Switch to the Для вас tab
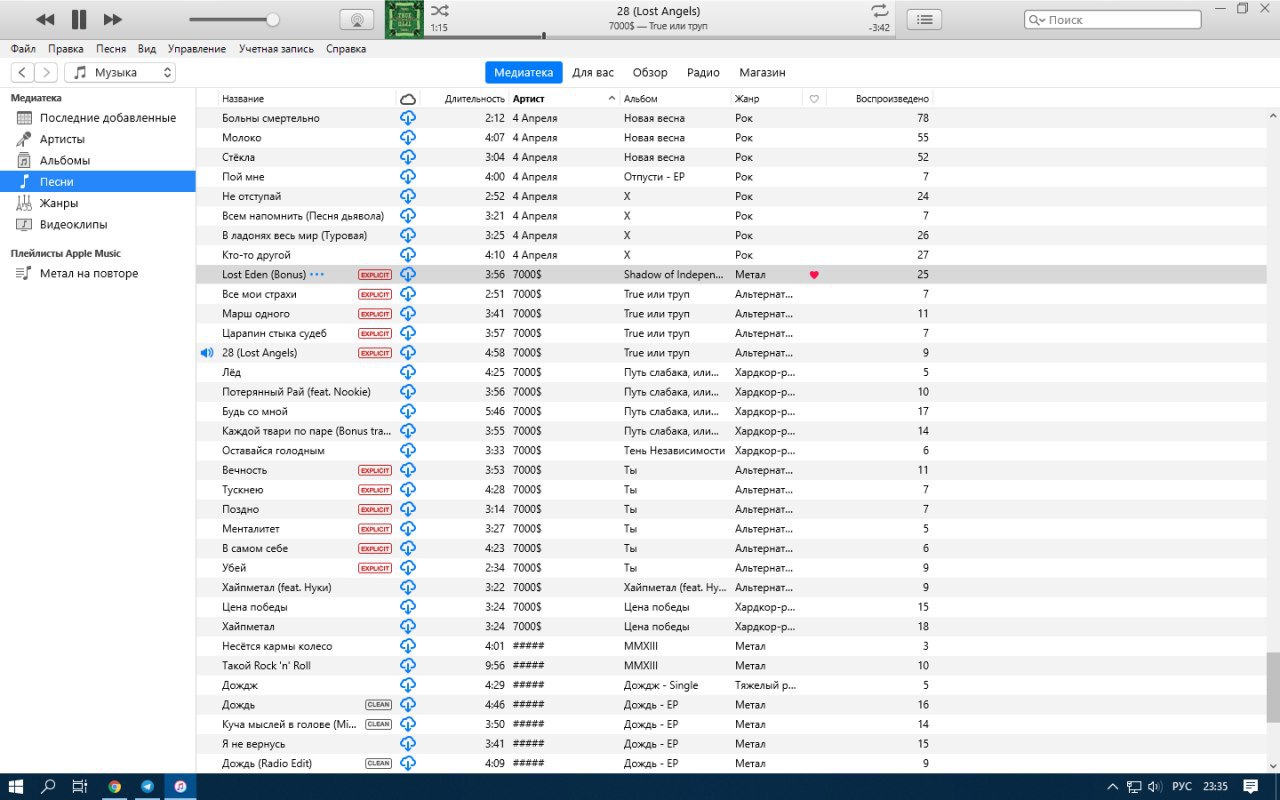The width and height of the screenshot is (1280, 800). pos(593,72)
